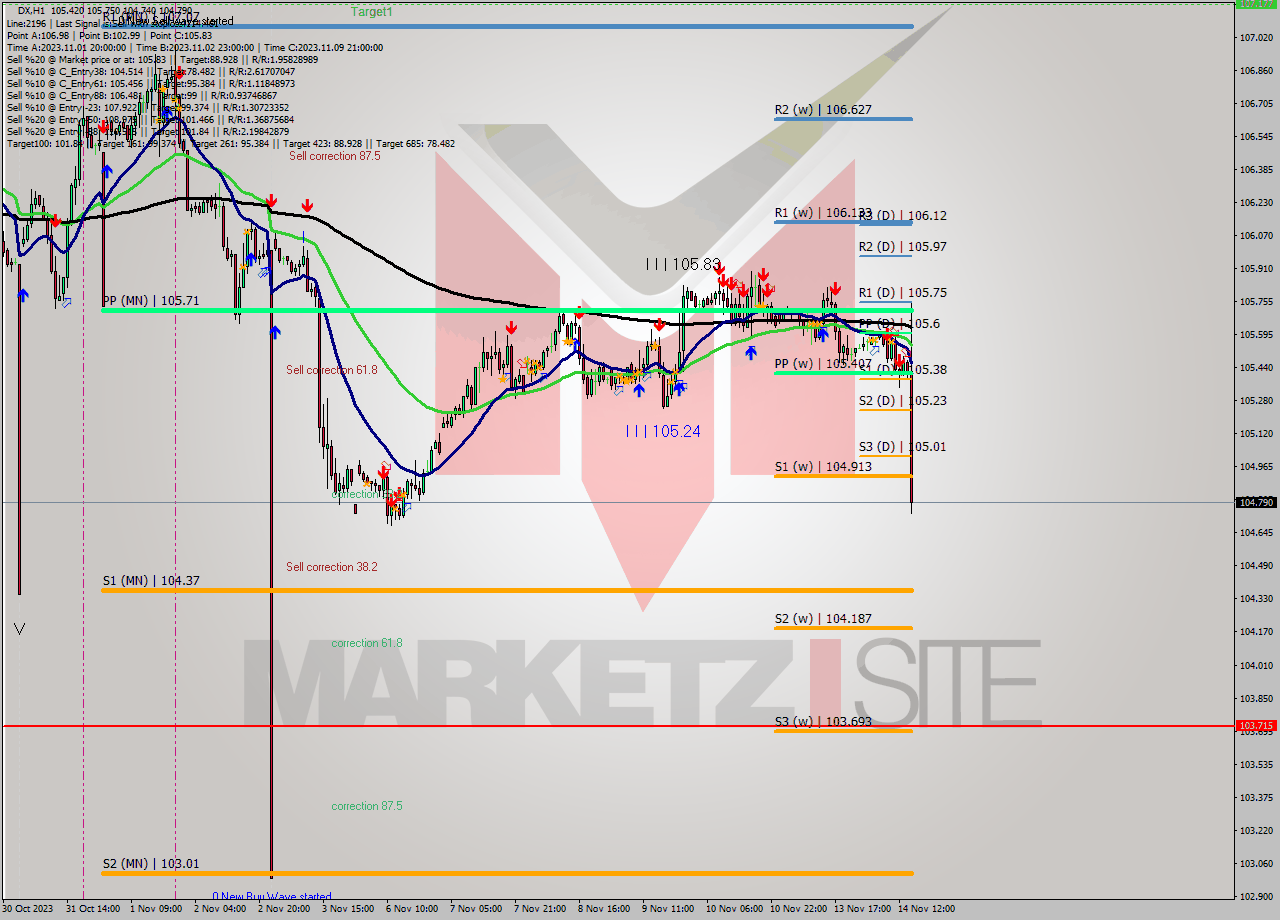Click the '8 Nov 16:00' time label
Image resolution: width=1280 pixels, height=920 pixels.
(604, 909)
